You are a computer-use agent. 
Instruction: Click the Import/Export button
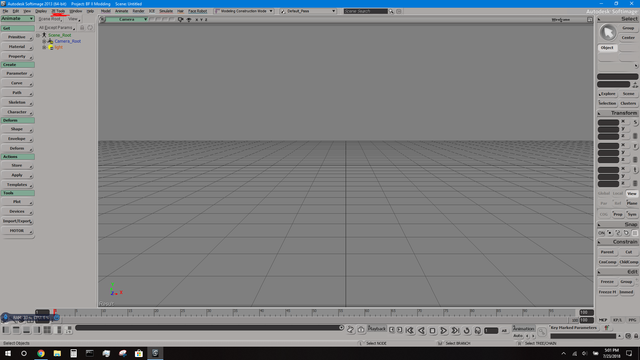point(17,221)
